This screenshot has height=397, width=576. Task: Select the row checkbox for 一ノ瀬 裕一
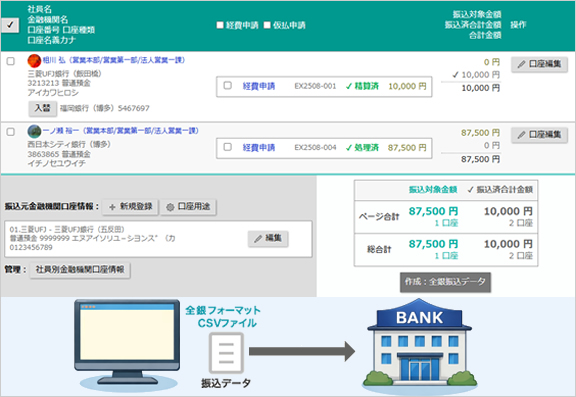(11, 132)
